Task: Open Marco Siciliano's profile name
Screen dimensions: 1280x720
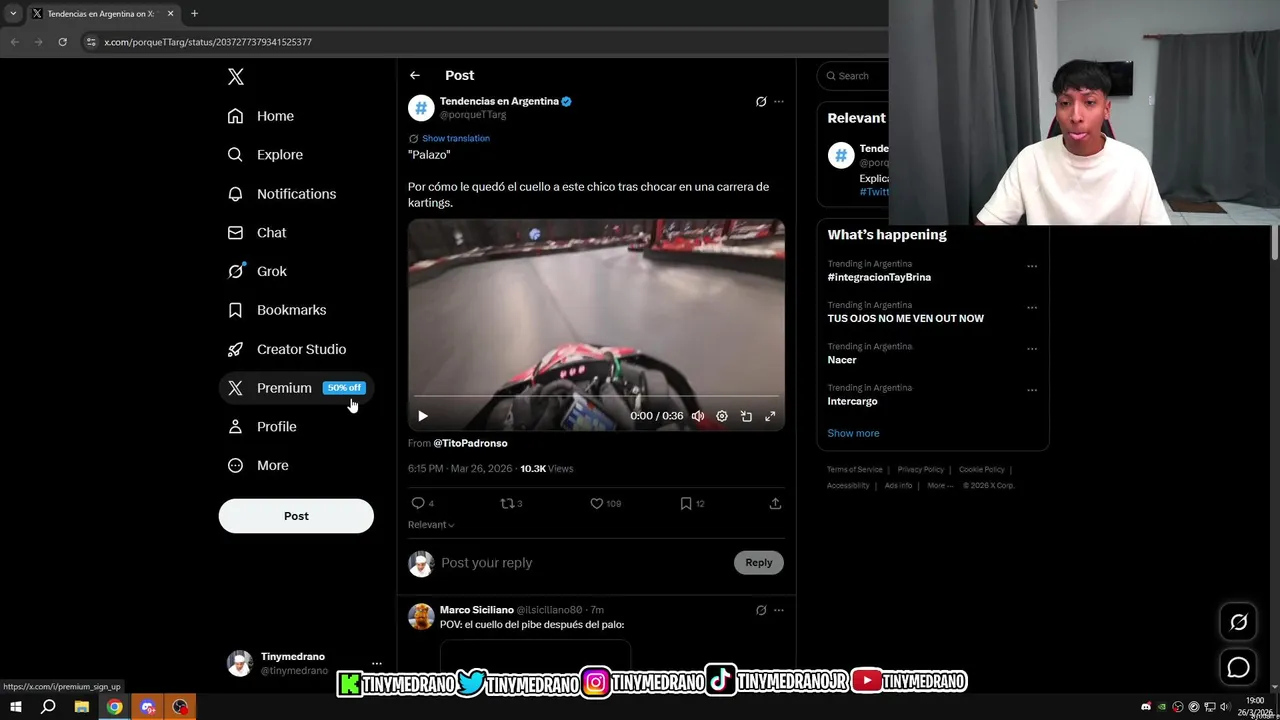Action: coord(477,610)
